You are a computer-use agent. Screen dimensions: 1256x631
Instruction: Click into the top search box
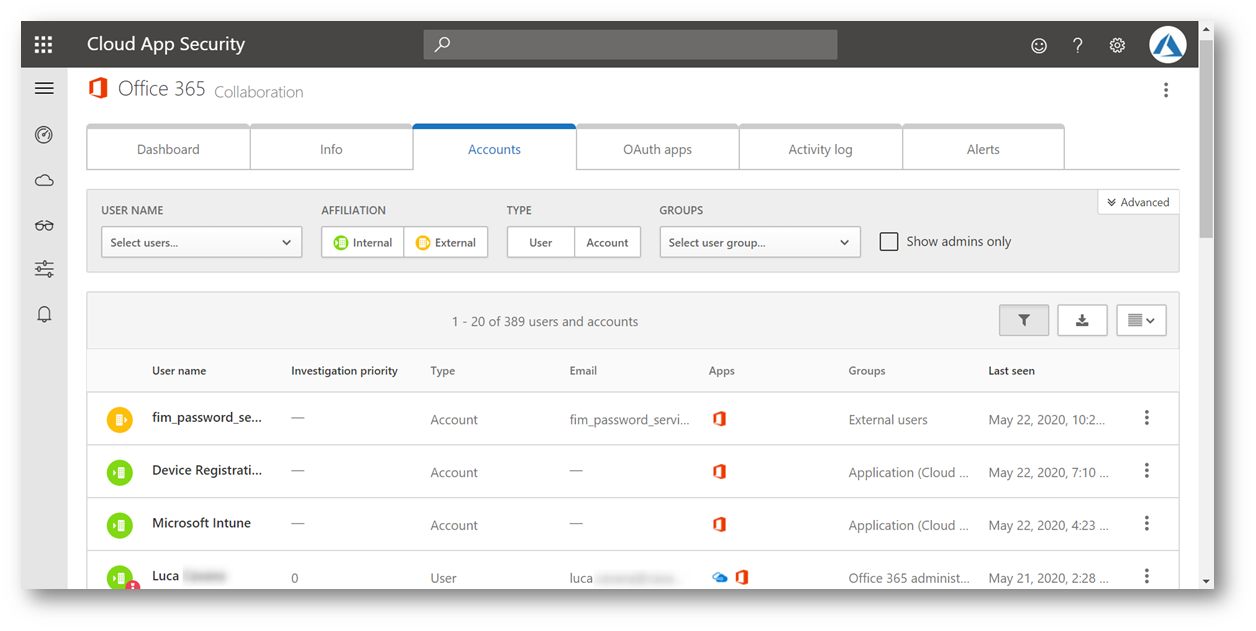click(630, 45)
